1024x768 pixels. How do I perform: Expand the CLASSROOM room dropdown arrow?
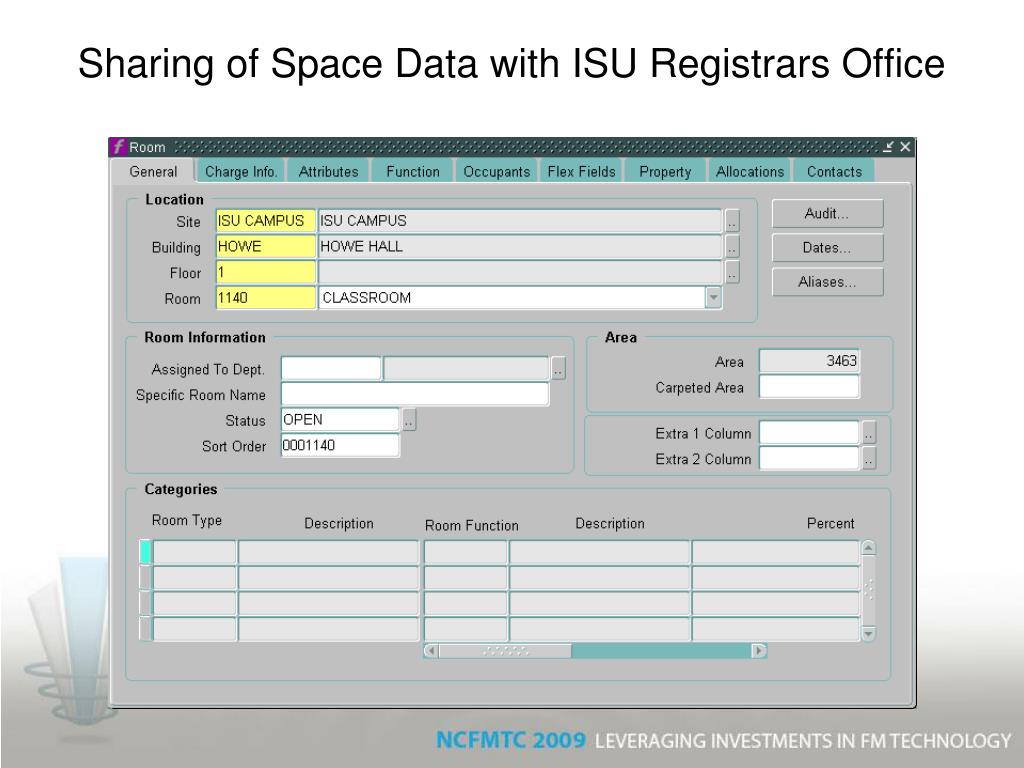713,298
